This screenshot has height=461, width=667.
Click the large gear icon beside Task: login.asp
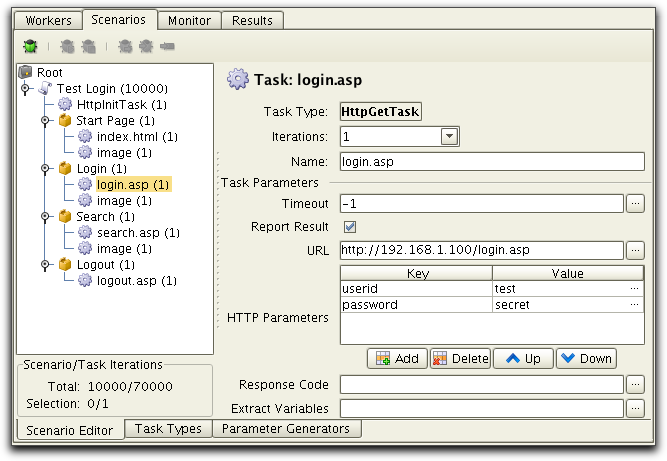click(238, 79)
